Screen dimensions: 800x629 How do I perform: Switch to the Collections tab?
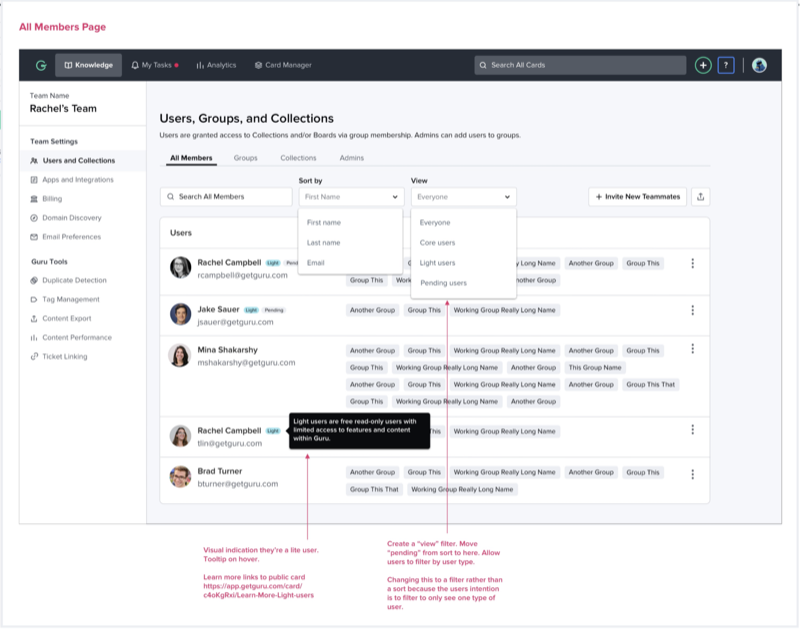click(298, 158)
